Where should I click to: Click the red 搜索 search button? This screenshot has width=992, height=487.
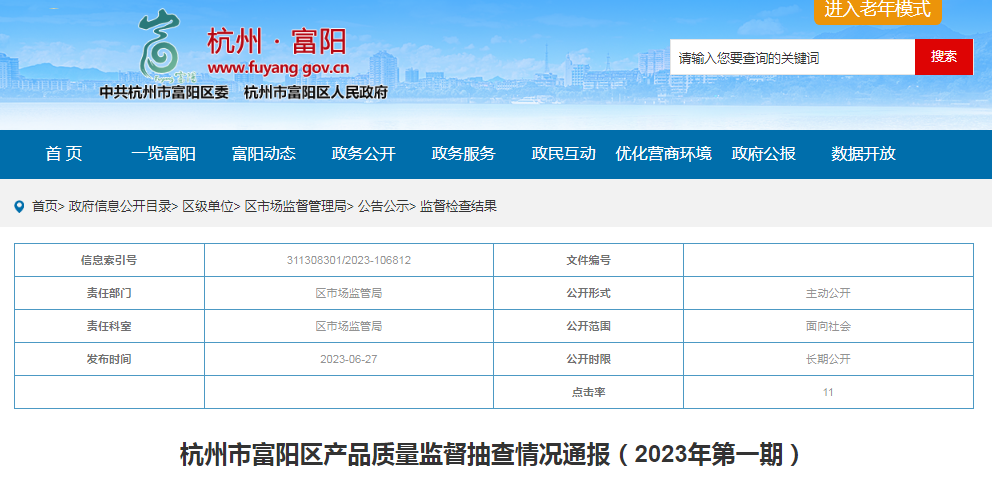943,57
